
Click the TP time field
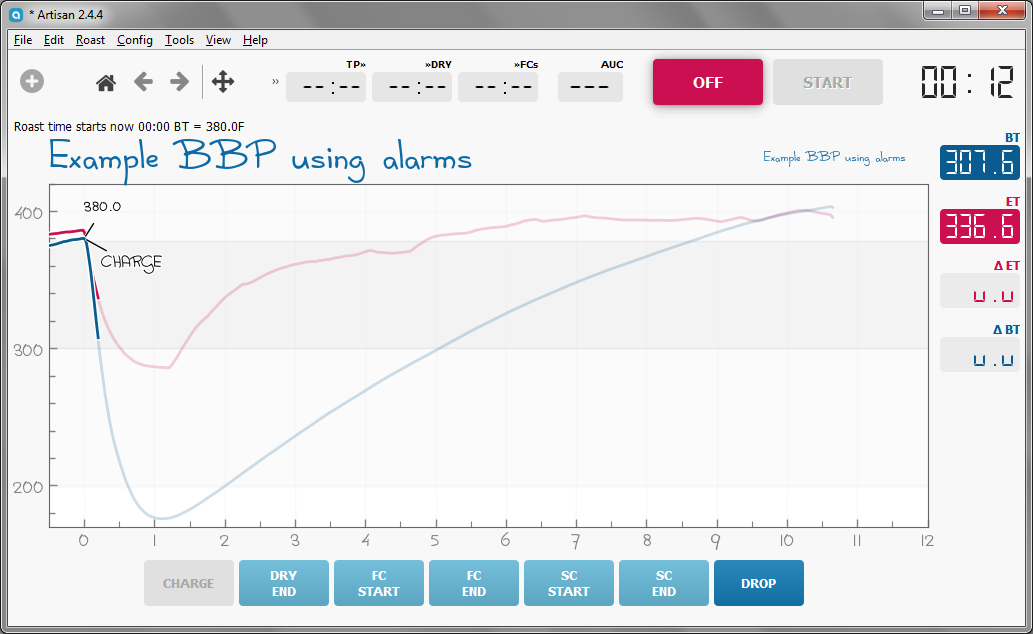click(325, 87)
